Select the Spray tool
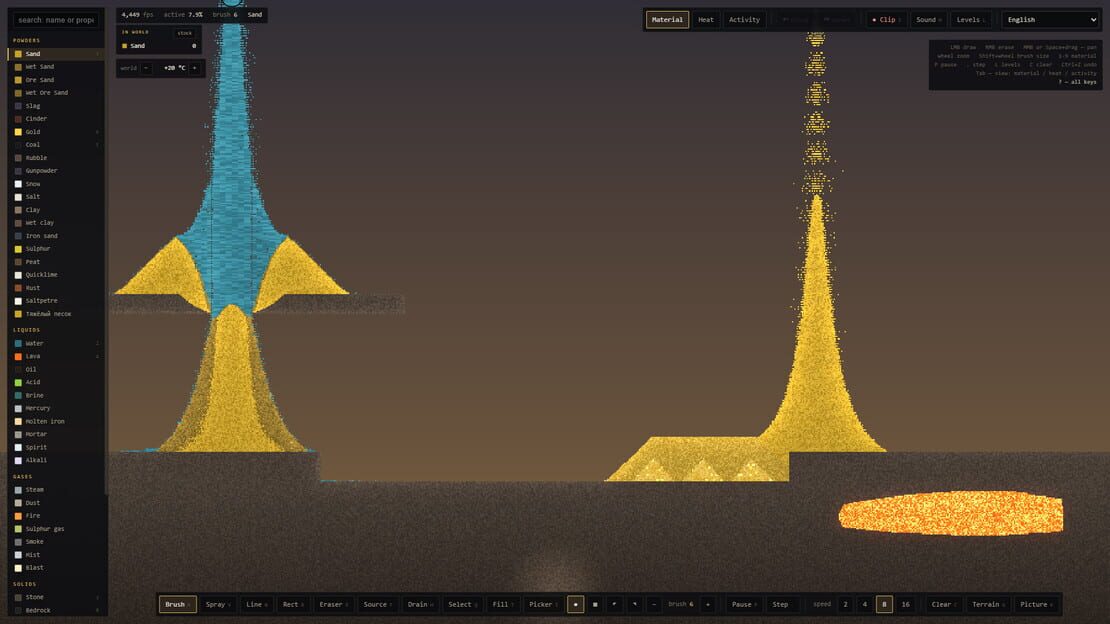This screenshot has width=1110, height=624. [217, 604]
